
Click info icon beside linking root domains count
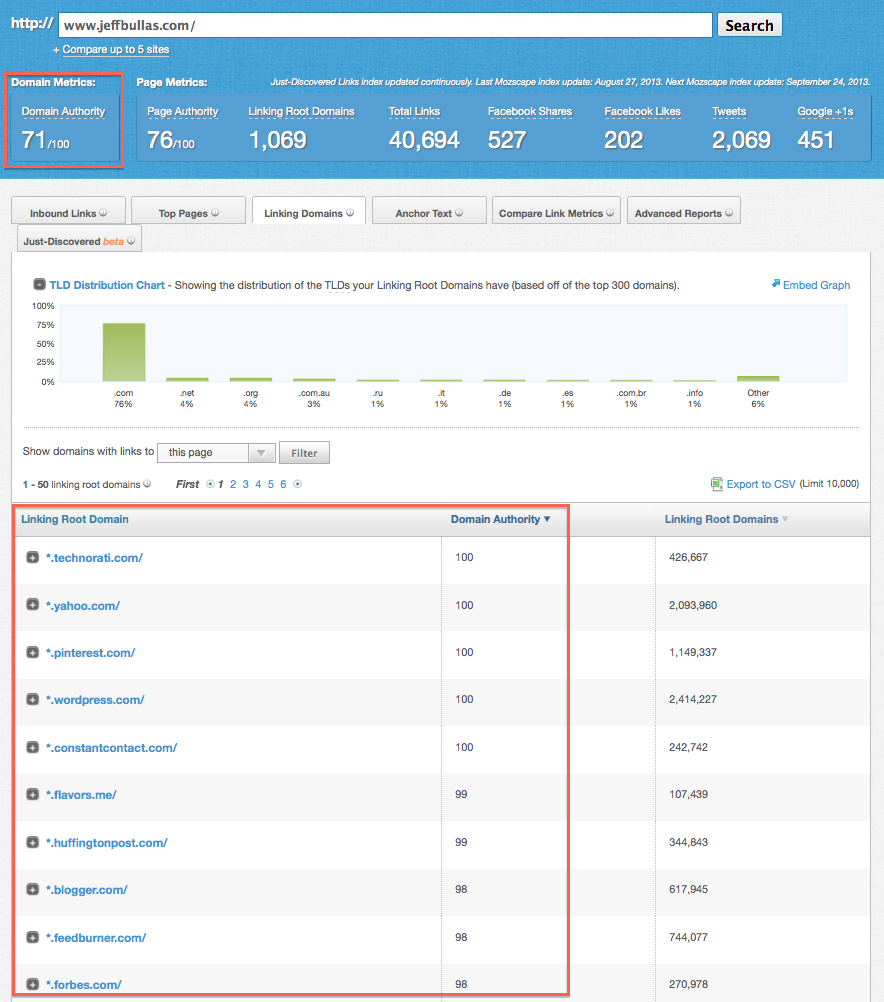147,484
